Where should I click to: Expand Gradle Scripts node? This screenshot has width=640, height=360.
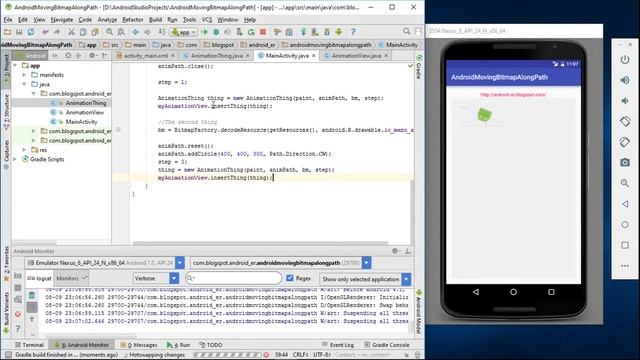coord(16,159)
